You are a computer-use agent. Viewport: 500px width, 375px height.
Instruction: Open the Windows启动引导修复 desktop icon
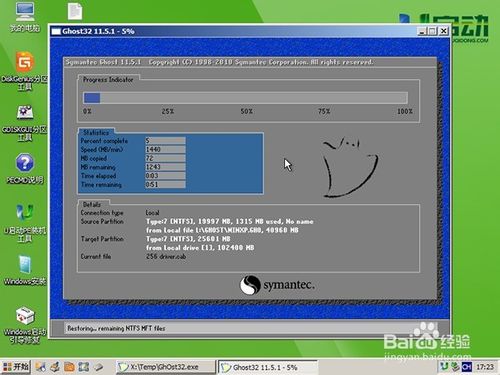coord(25,325)
